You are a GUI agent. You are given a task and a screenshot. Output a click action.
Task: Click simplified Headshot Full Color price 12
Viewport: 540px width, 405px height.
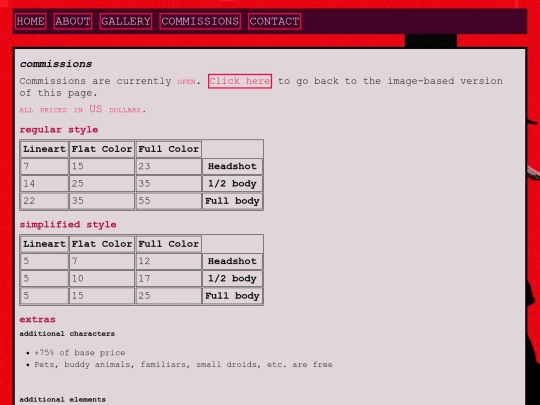[x=169, y=261]
